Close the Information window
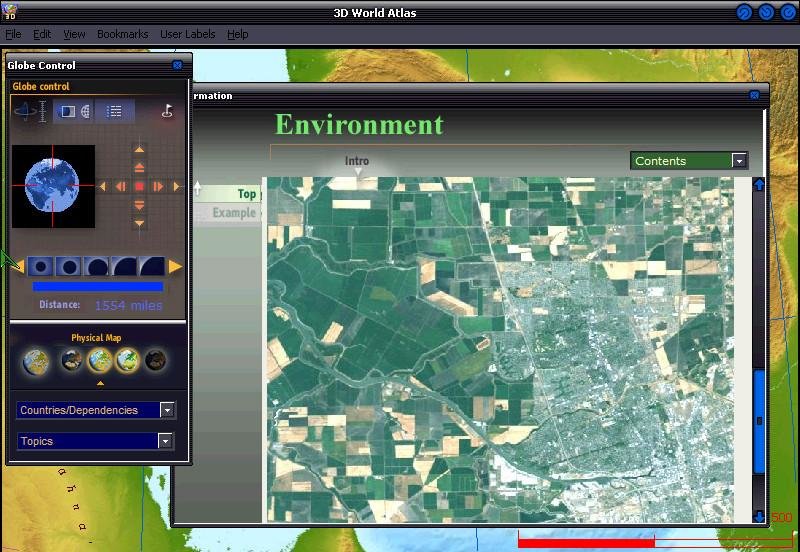The image size is (800, 552). [x=755, y=95]
